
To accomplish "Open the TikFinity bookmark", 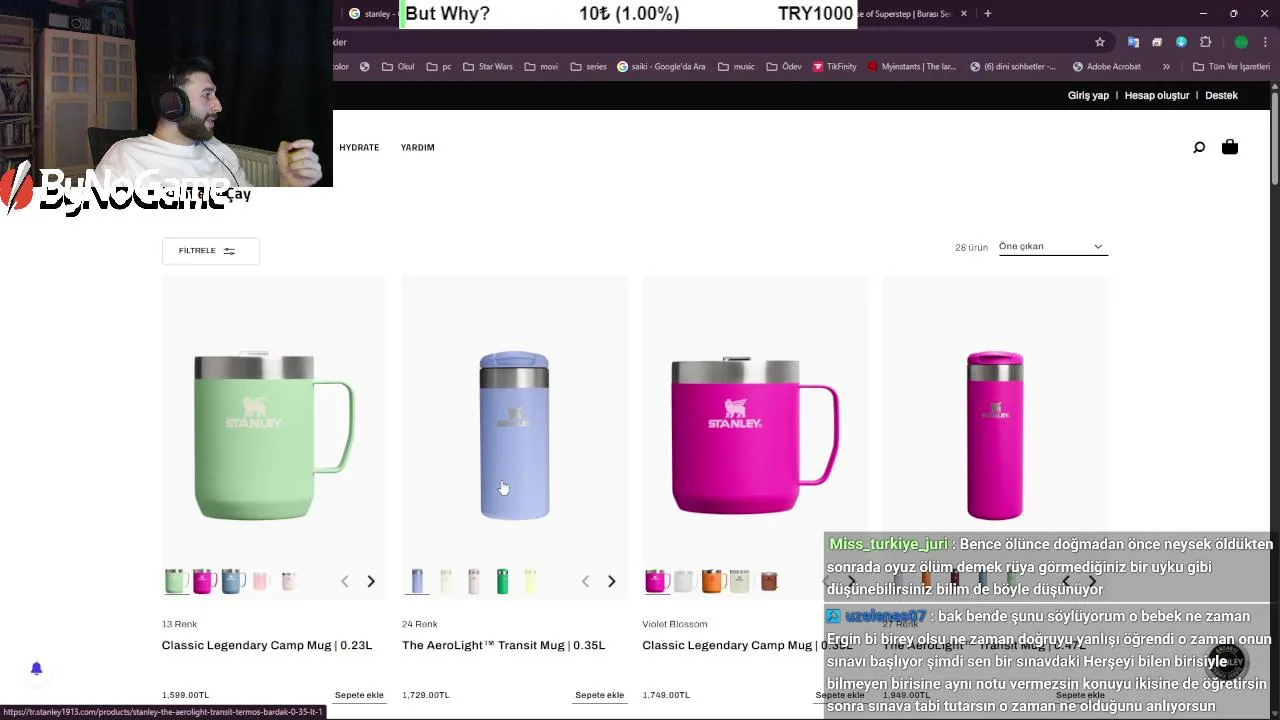I will pos(834,67).
